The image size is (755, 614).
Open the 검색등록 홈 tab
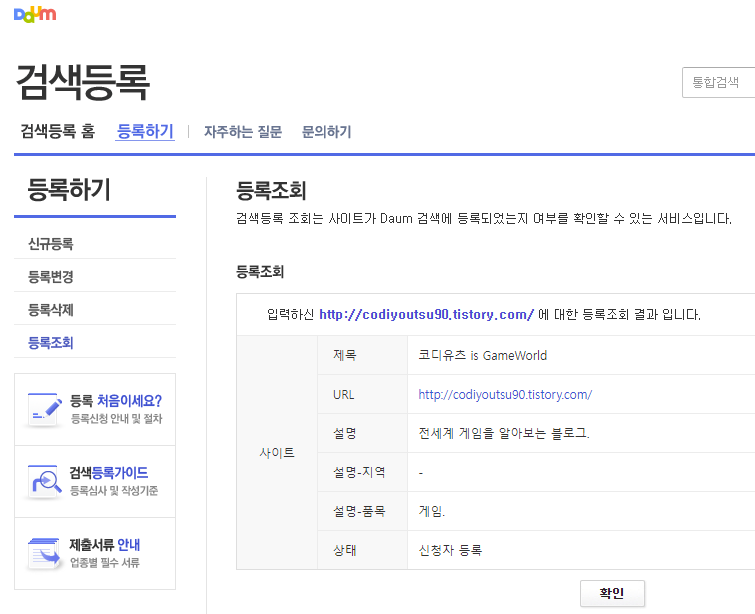58,131
